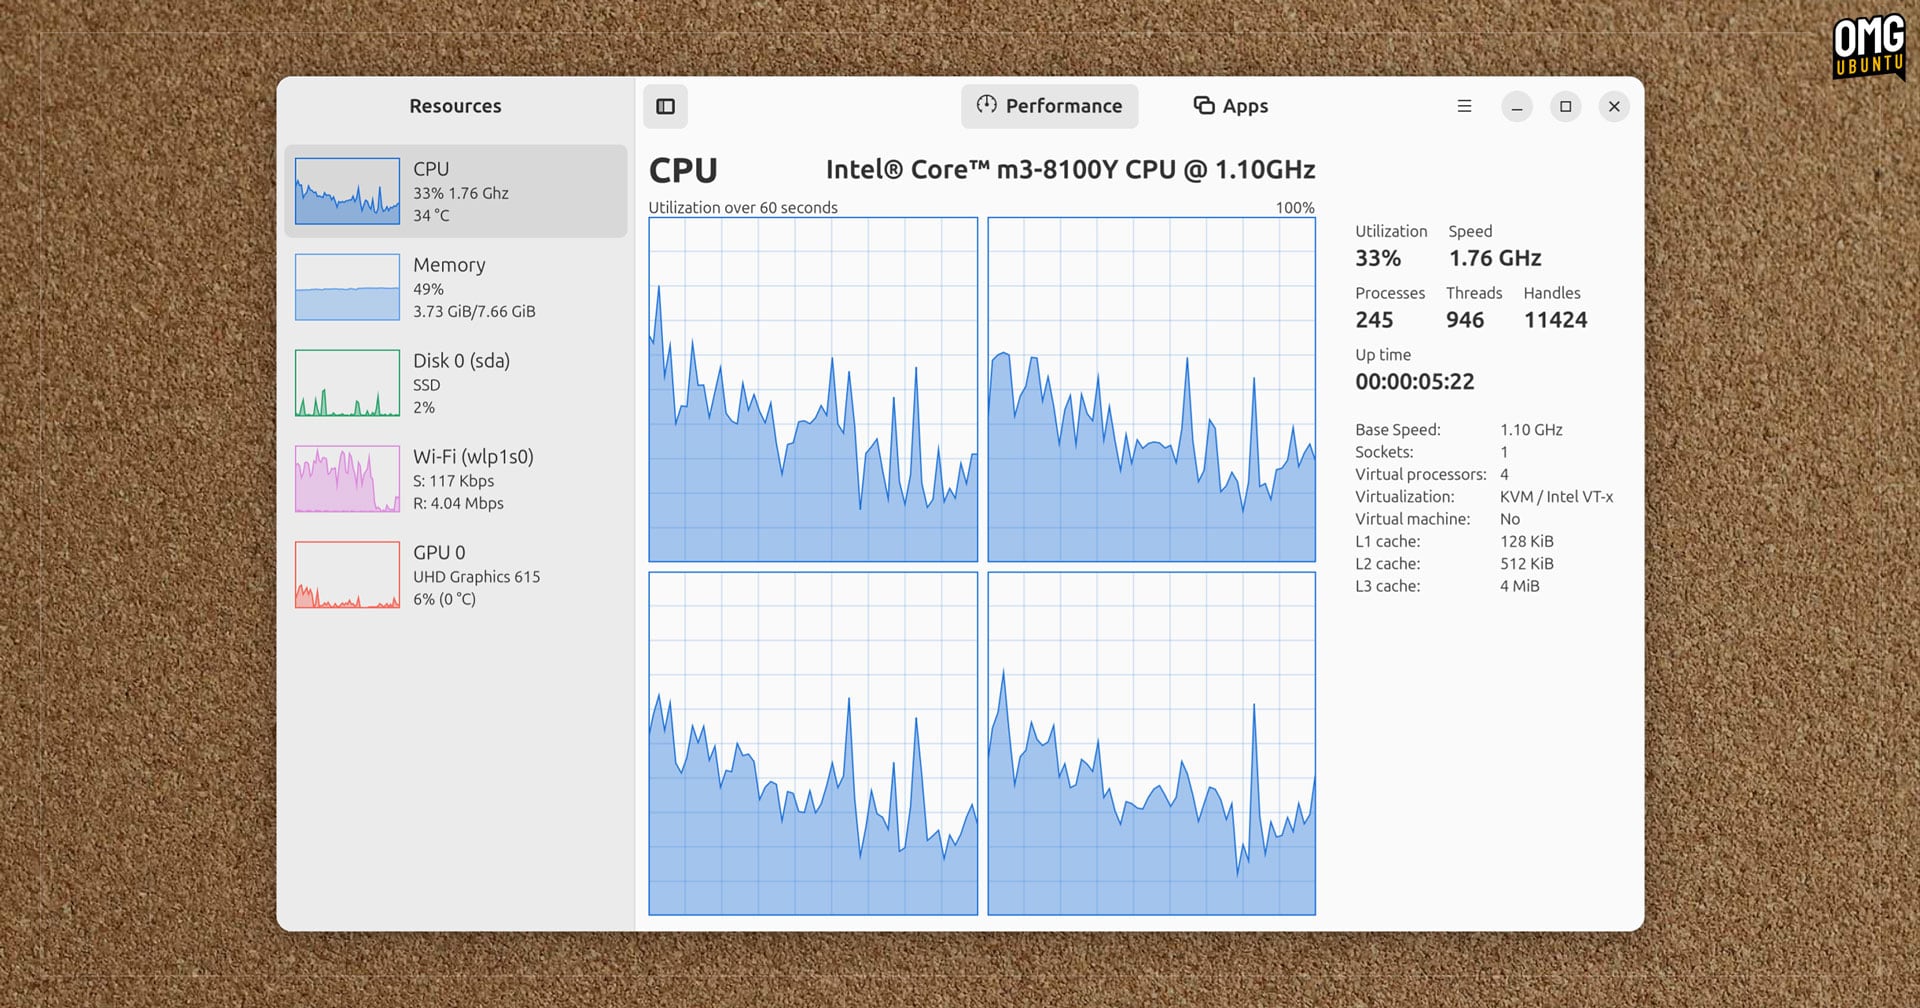Click the green Disk mini graph thumbnail

[347, 383]
